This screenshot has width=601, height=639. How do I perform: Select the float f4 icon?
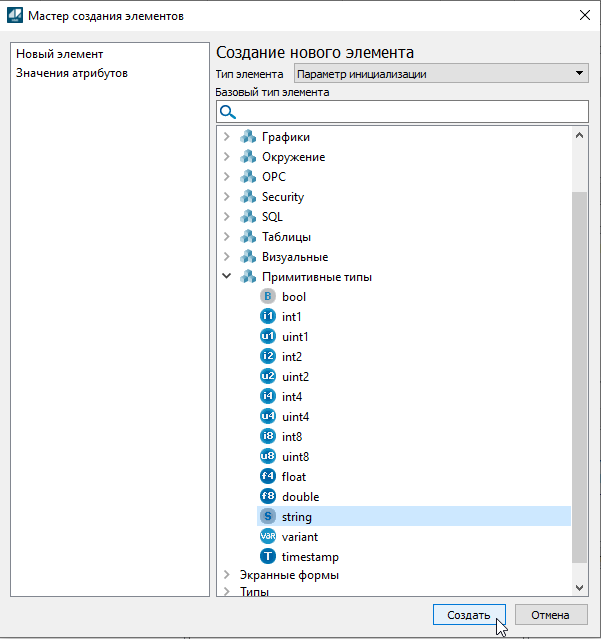tap(267, 477)
